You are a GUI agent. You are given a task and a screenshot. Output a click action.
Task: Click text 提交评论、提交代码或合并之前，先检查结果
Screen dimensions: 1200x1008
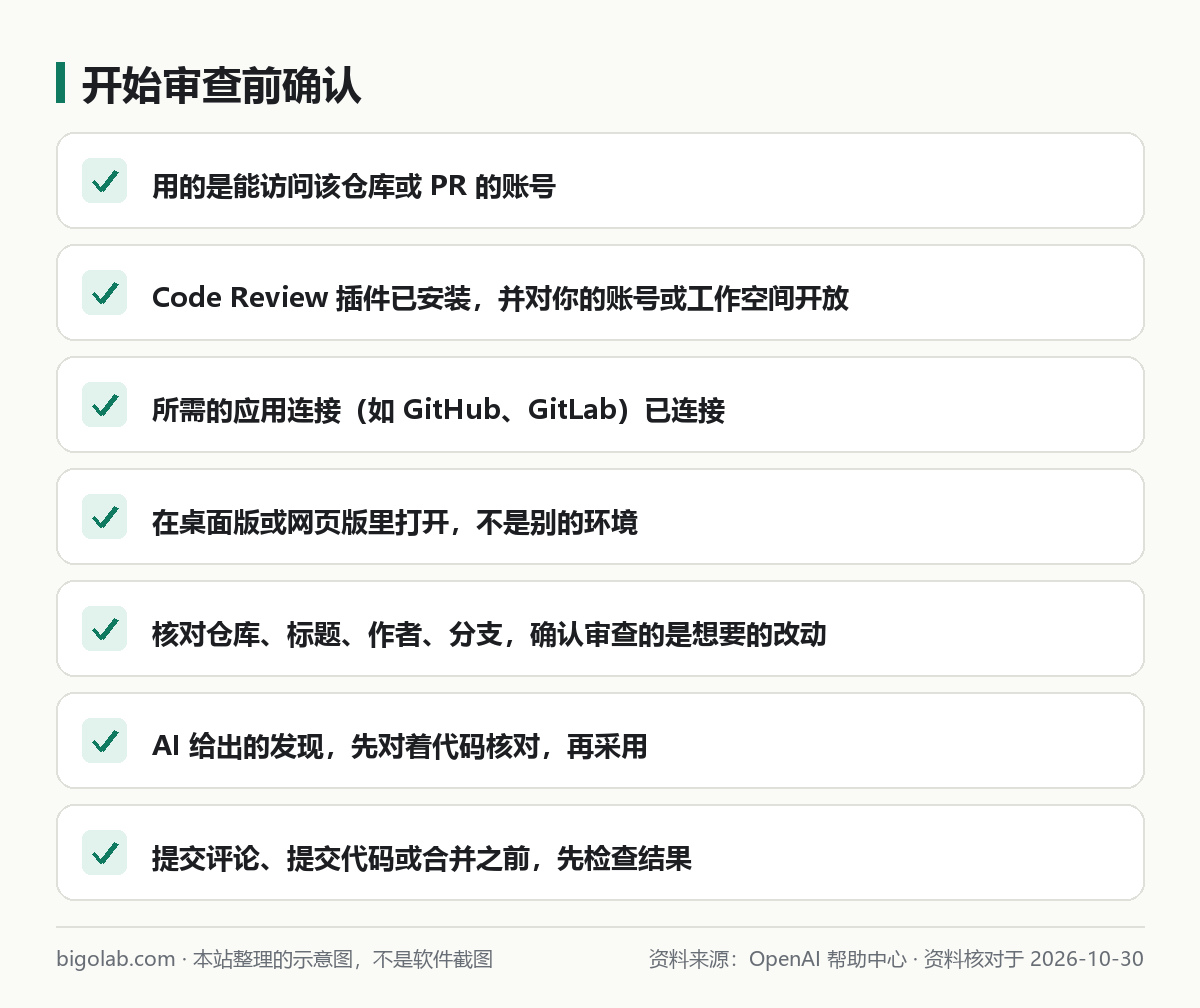(422, 858)
